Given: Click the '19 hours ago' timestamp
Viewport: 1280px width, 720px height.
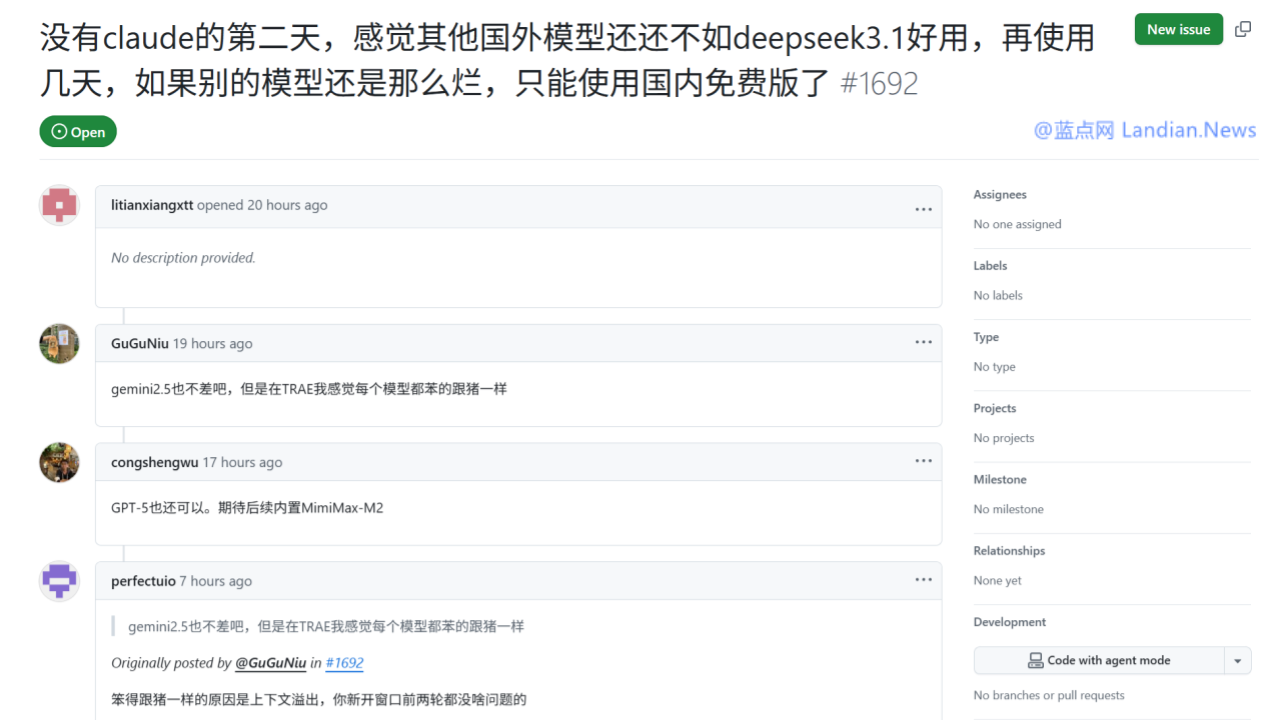Looking at the screenshot, I should 212,343.
